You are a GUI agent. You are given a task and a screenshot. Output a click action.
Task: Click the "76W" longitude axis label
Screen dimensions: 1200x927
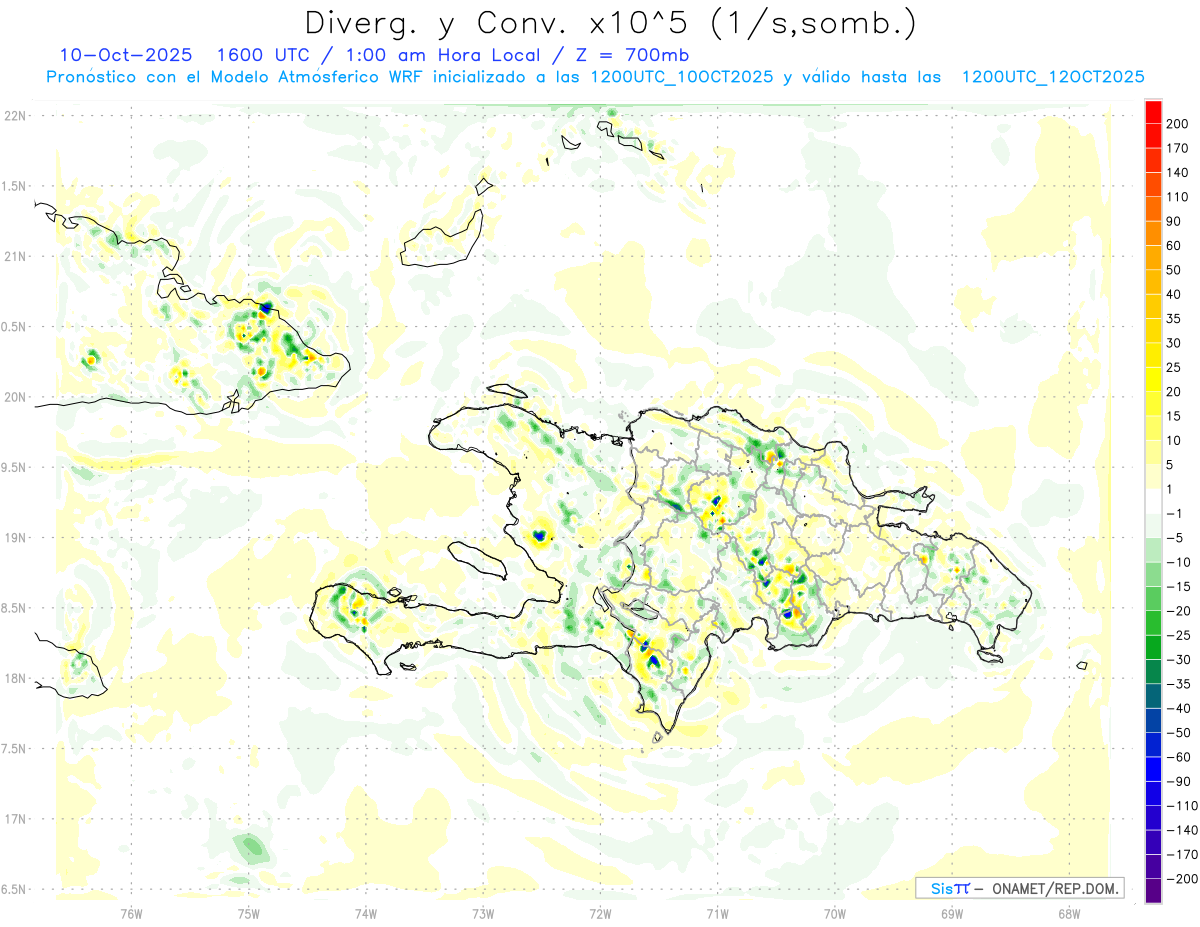click(131, 912)
